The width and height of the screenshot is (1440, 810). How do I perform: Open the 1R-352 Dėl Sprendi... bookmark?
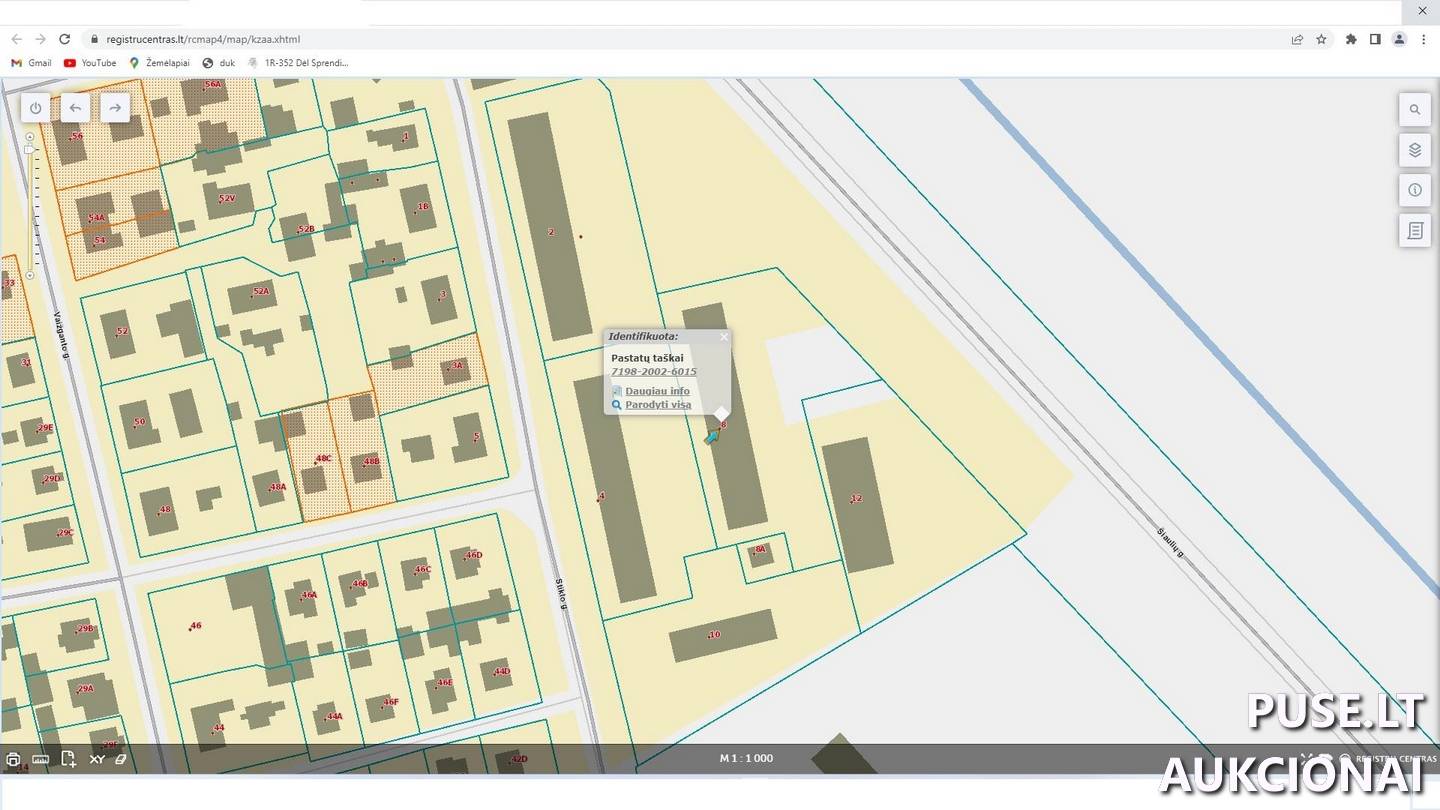click(x=298, y=63)
